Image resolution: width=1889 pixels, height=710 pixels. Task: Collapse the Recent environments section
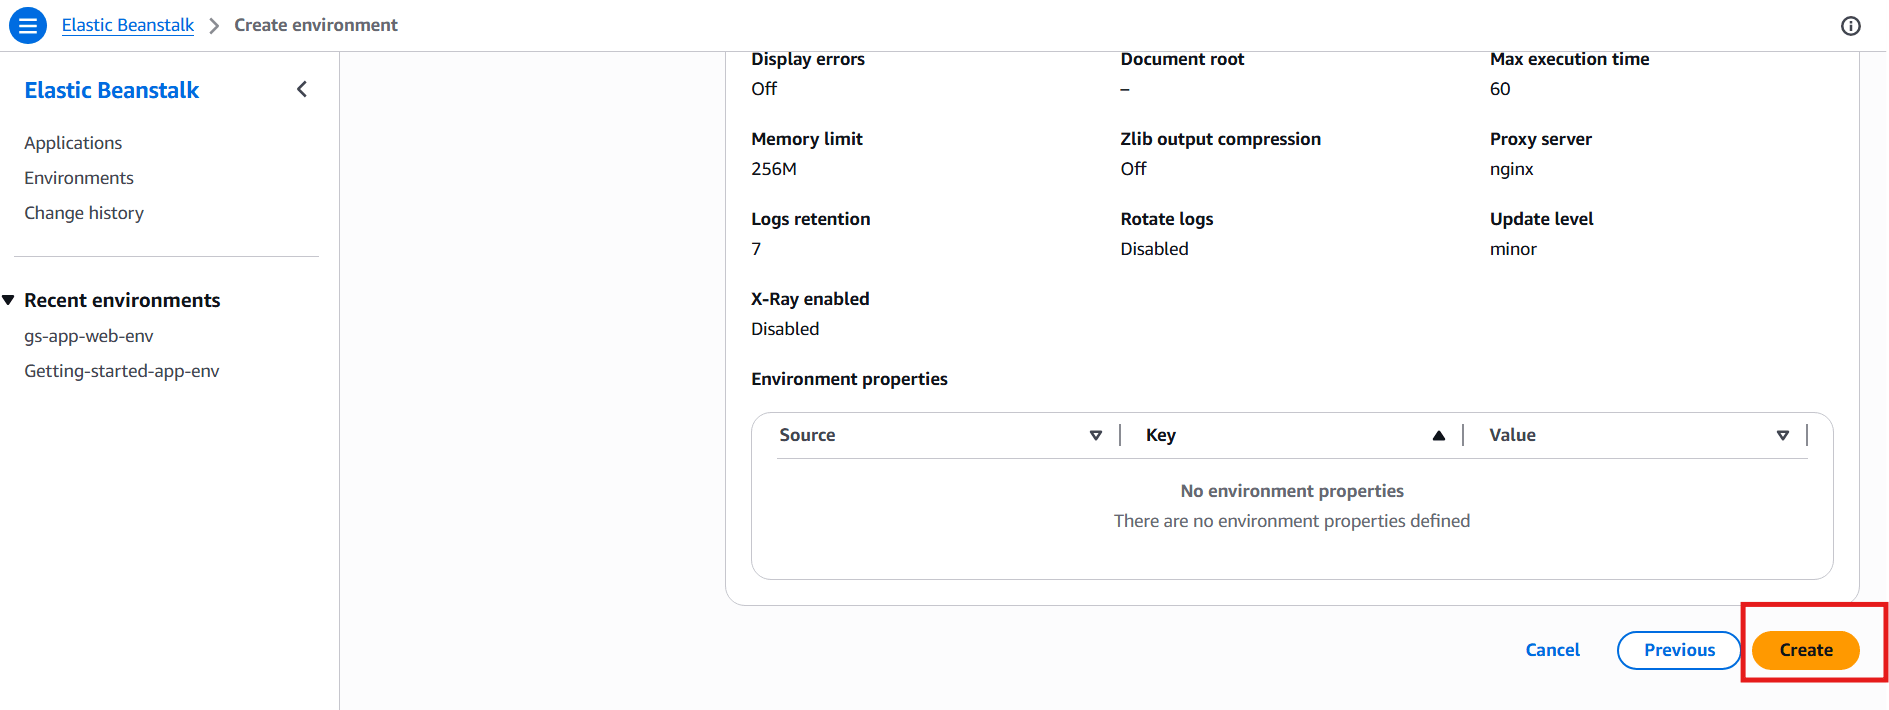pos(9,300)
